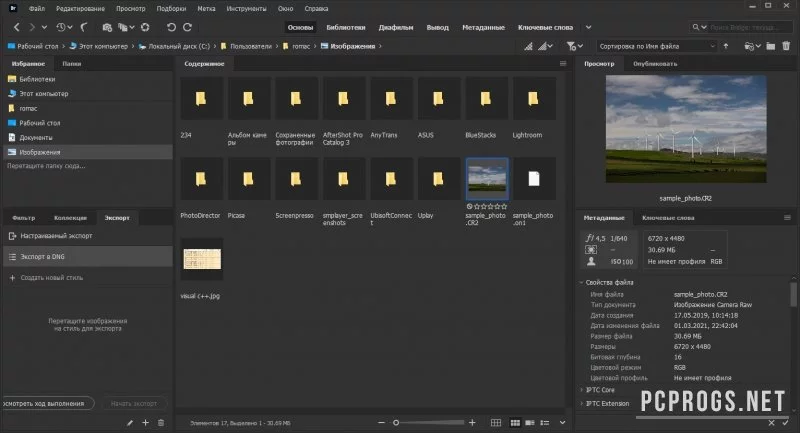The height and width of the screenshot is (433, 800).
Task: Click trash icon in the path bar
Action: tap(786, 46)
